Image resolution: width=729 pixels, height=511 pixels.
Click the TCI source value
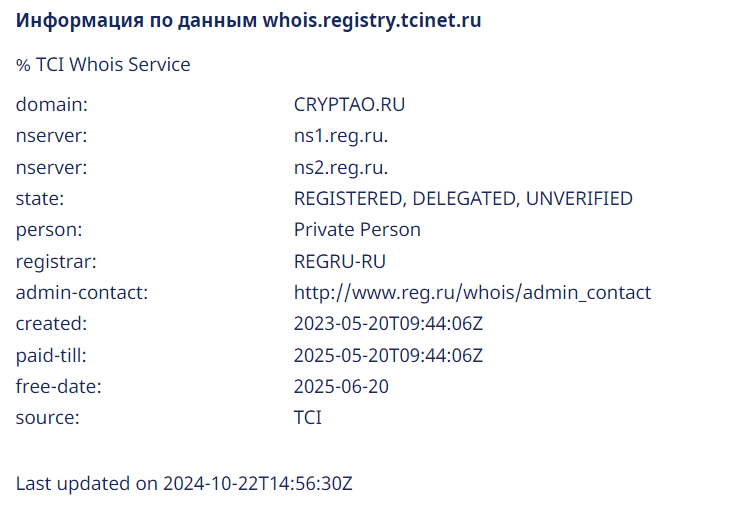point(308,418)
